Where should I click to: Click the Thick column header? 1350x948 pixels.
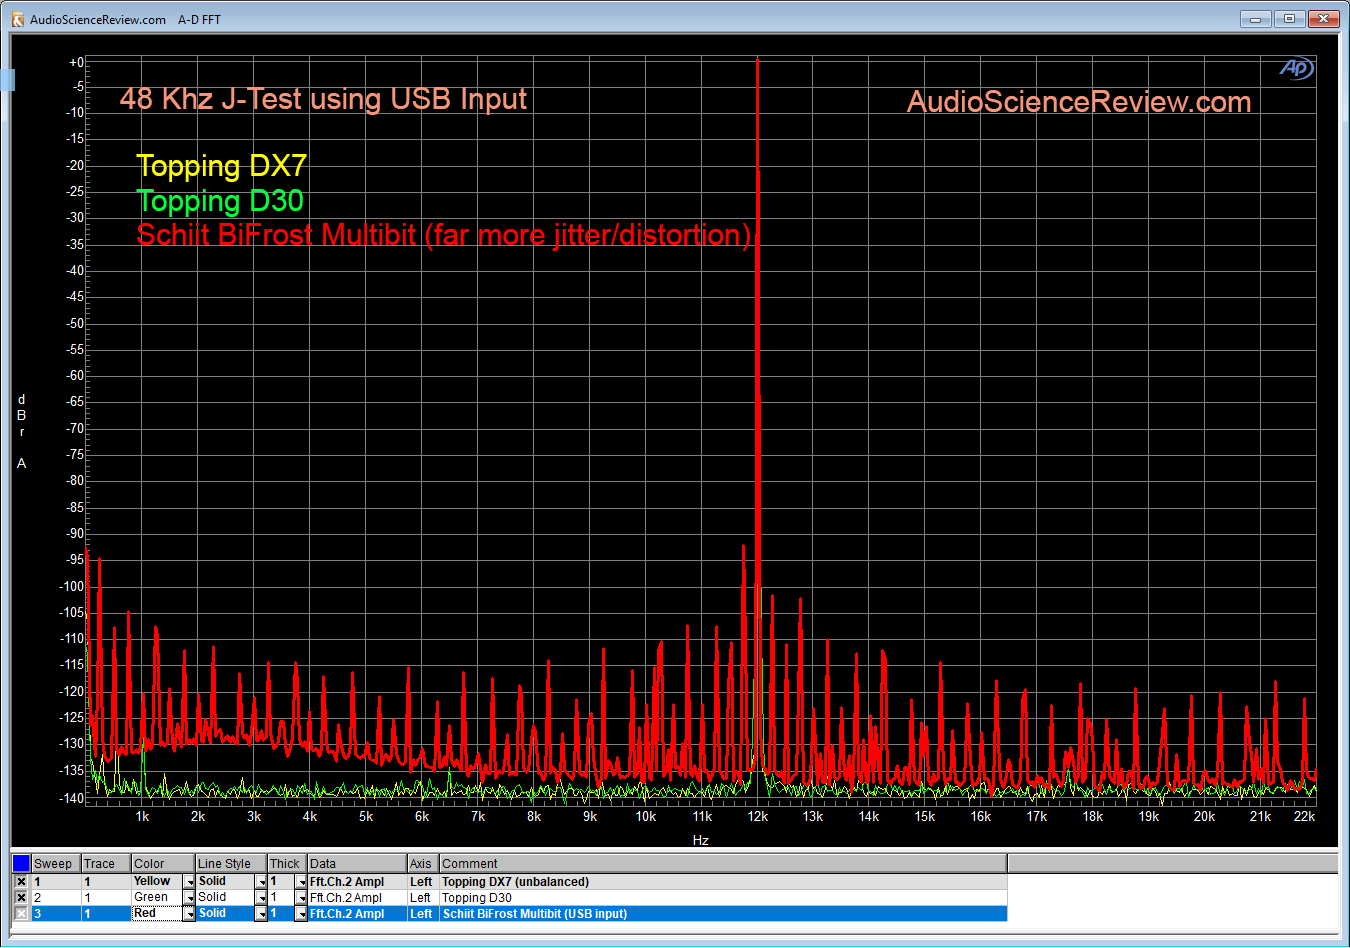click(x=287, y=864)
